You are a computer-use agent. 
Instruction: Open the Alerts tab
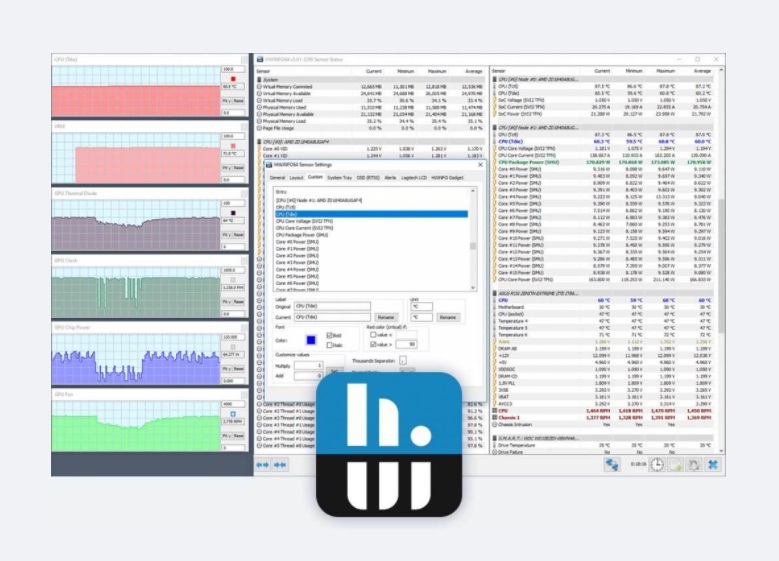390,177
